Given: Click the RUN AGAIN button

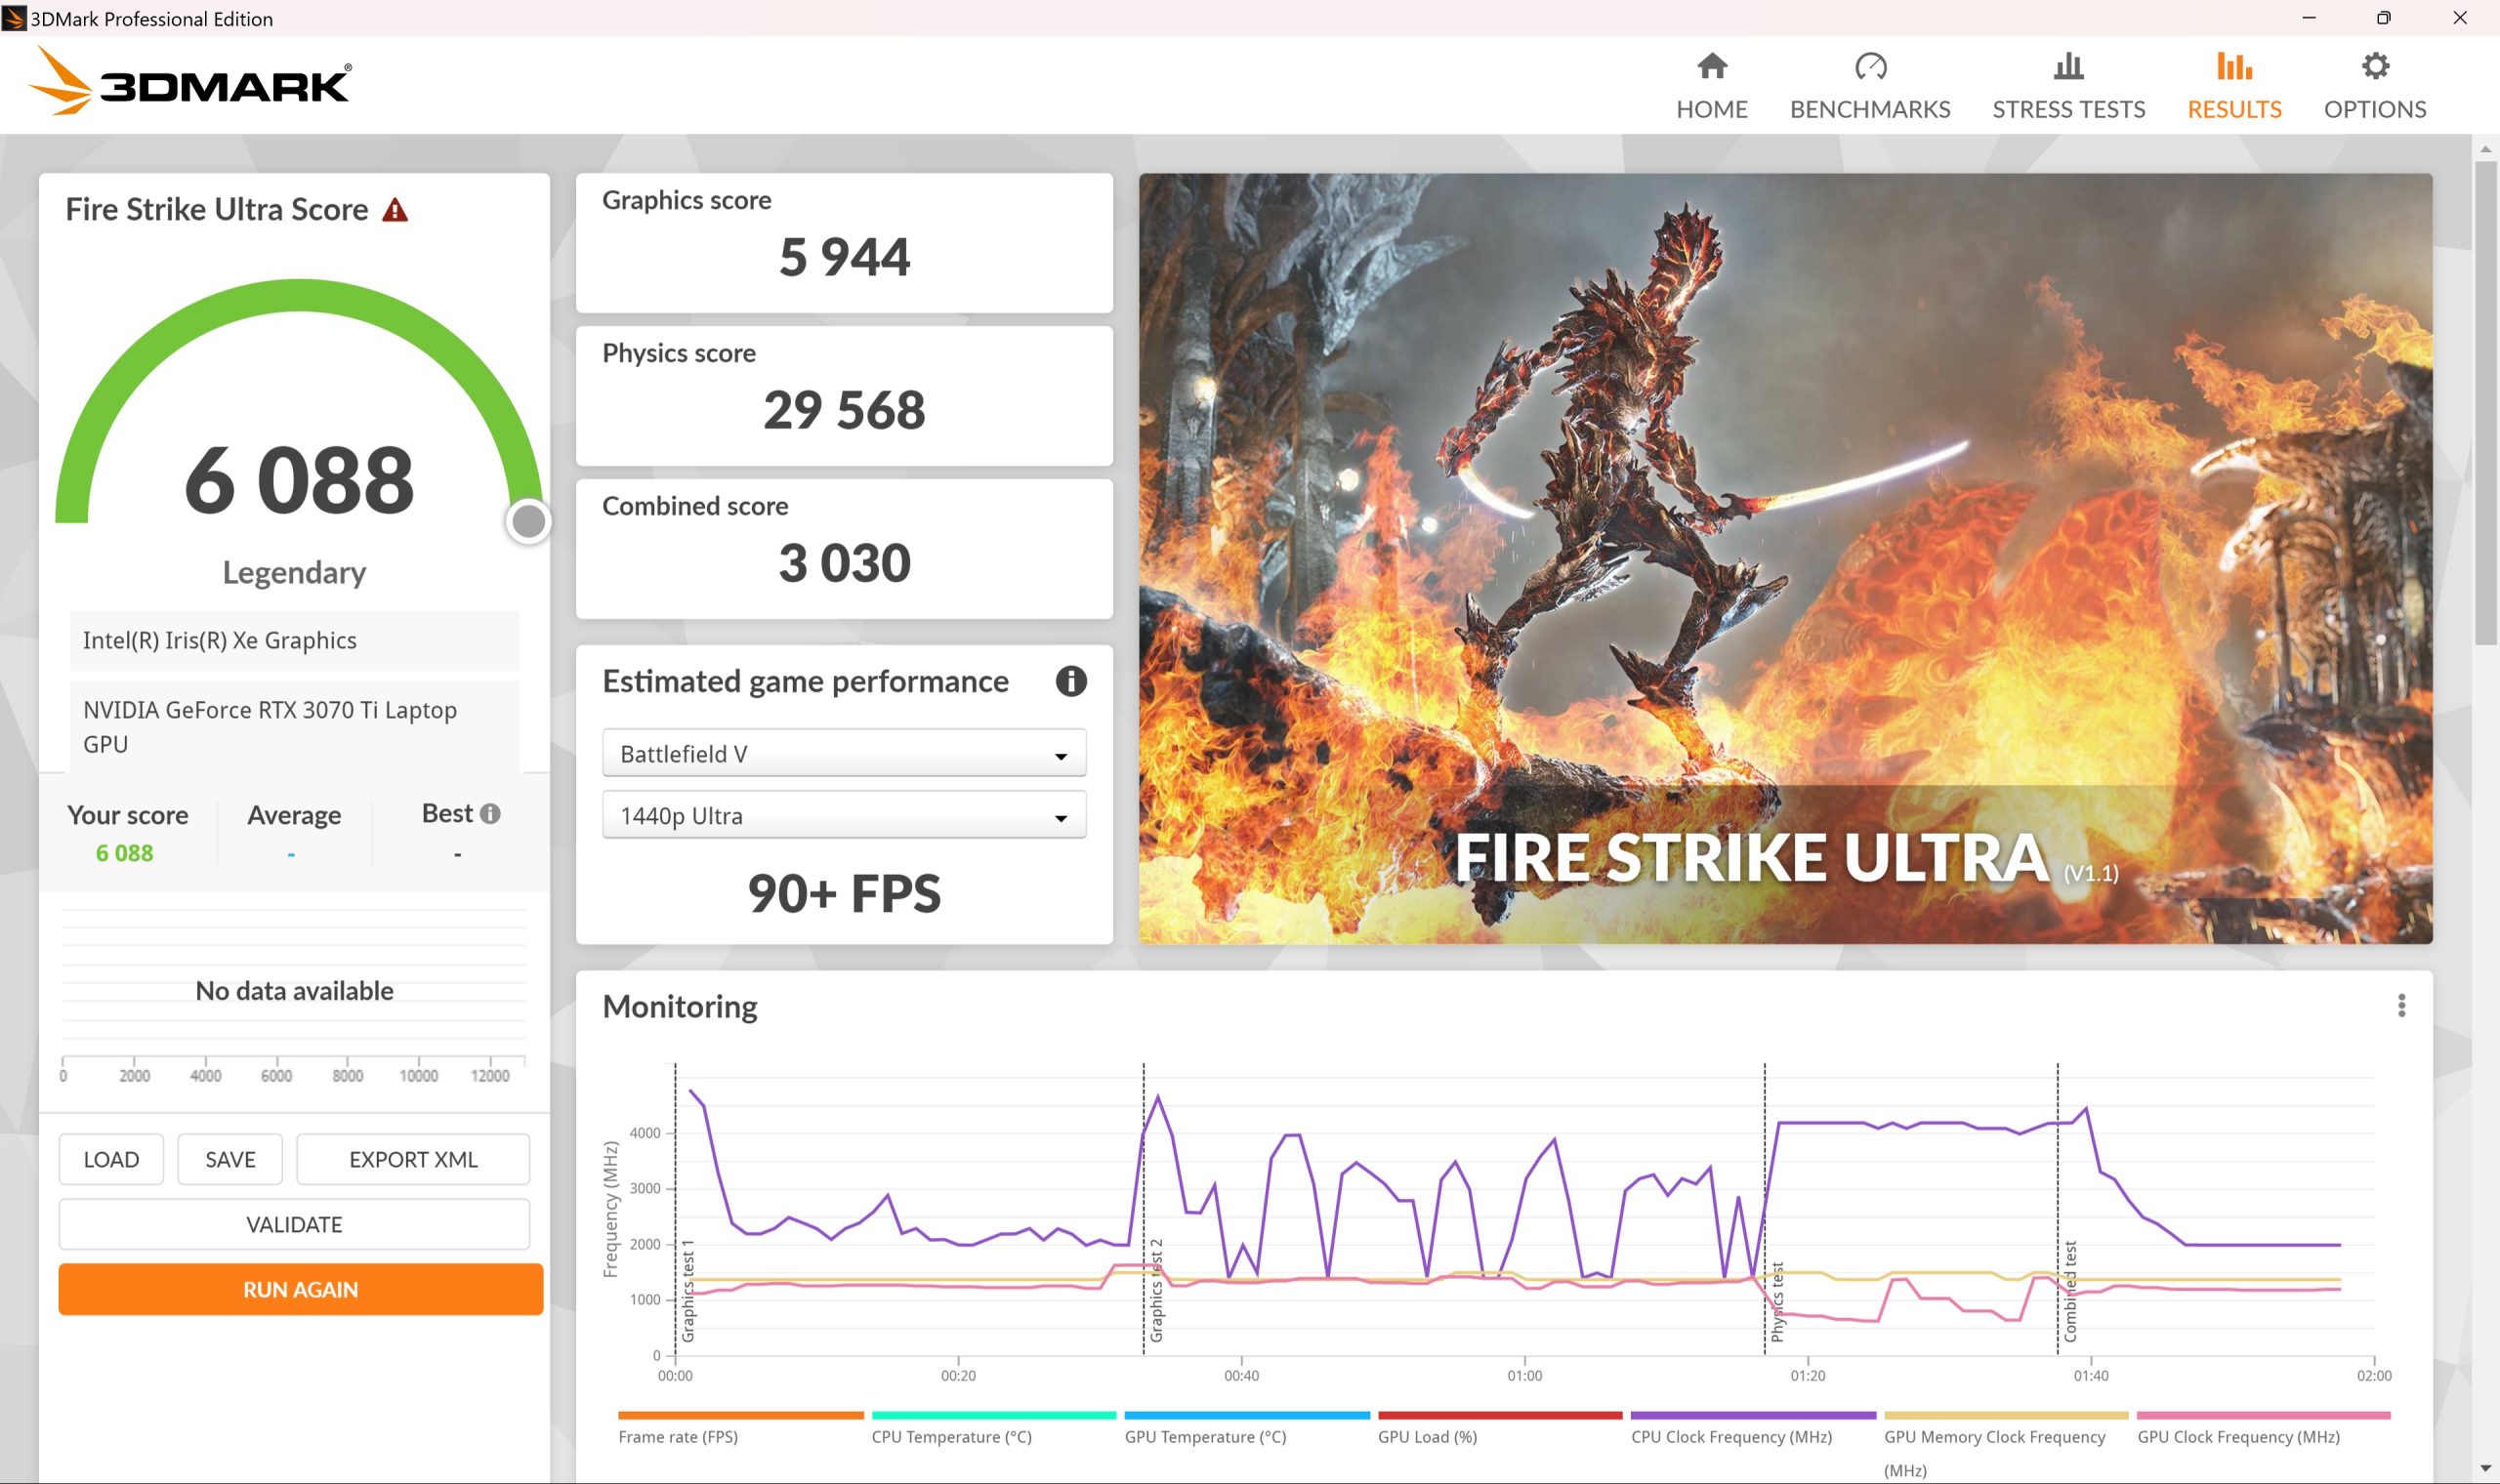Looking at the screenshot, I should pos(300,1289).
